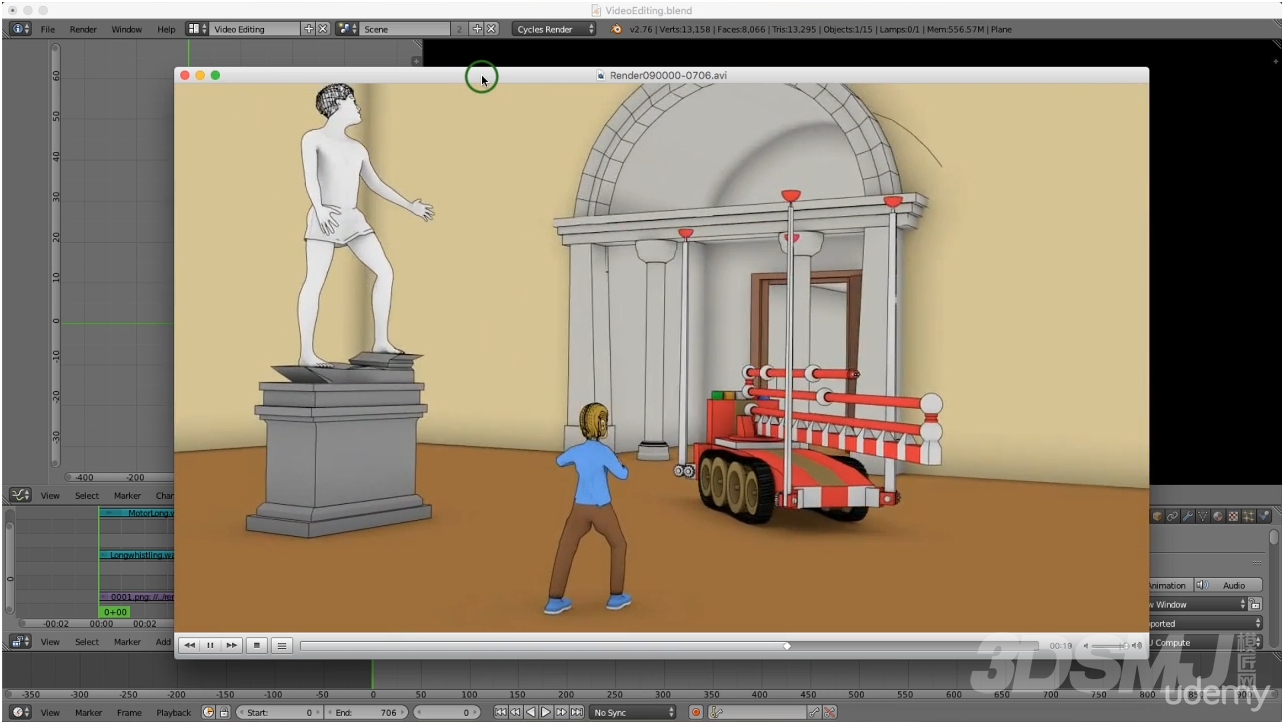Delete the Video Editing screen layout
Viewport: 1284px width, 724px height.
tap(323, 29)
